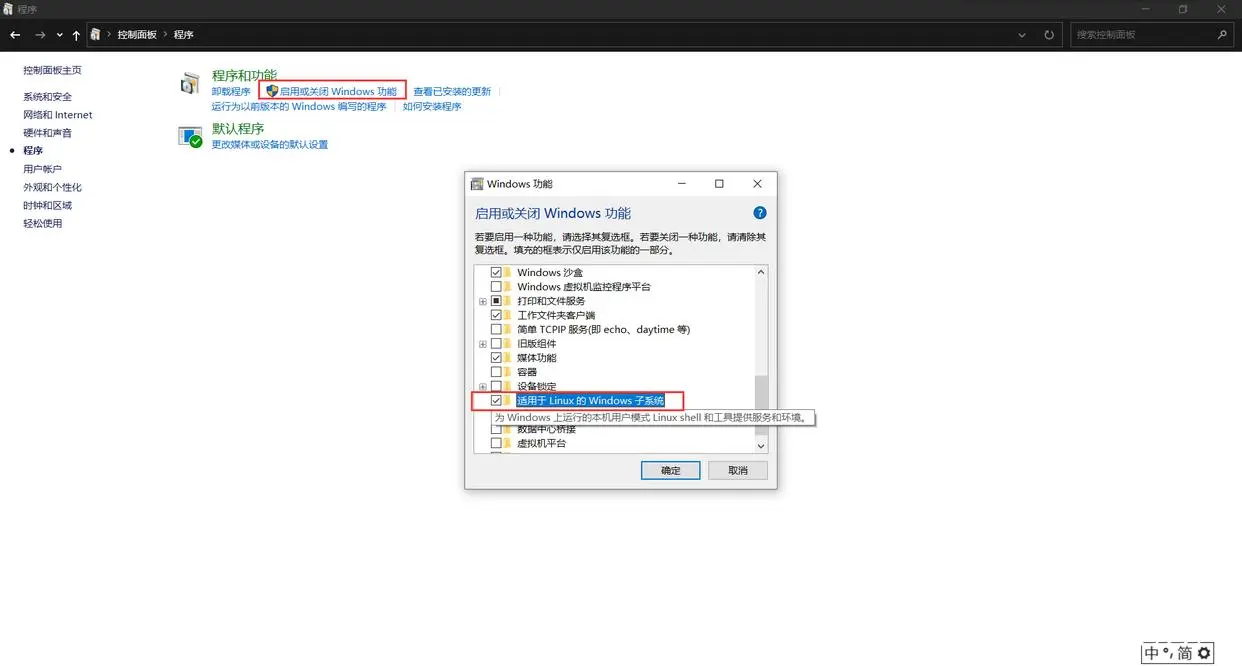
Task: Check the 旧版组件 checkbox
Action: [x=496, y=344]
